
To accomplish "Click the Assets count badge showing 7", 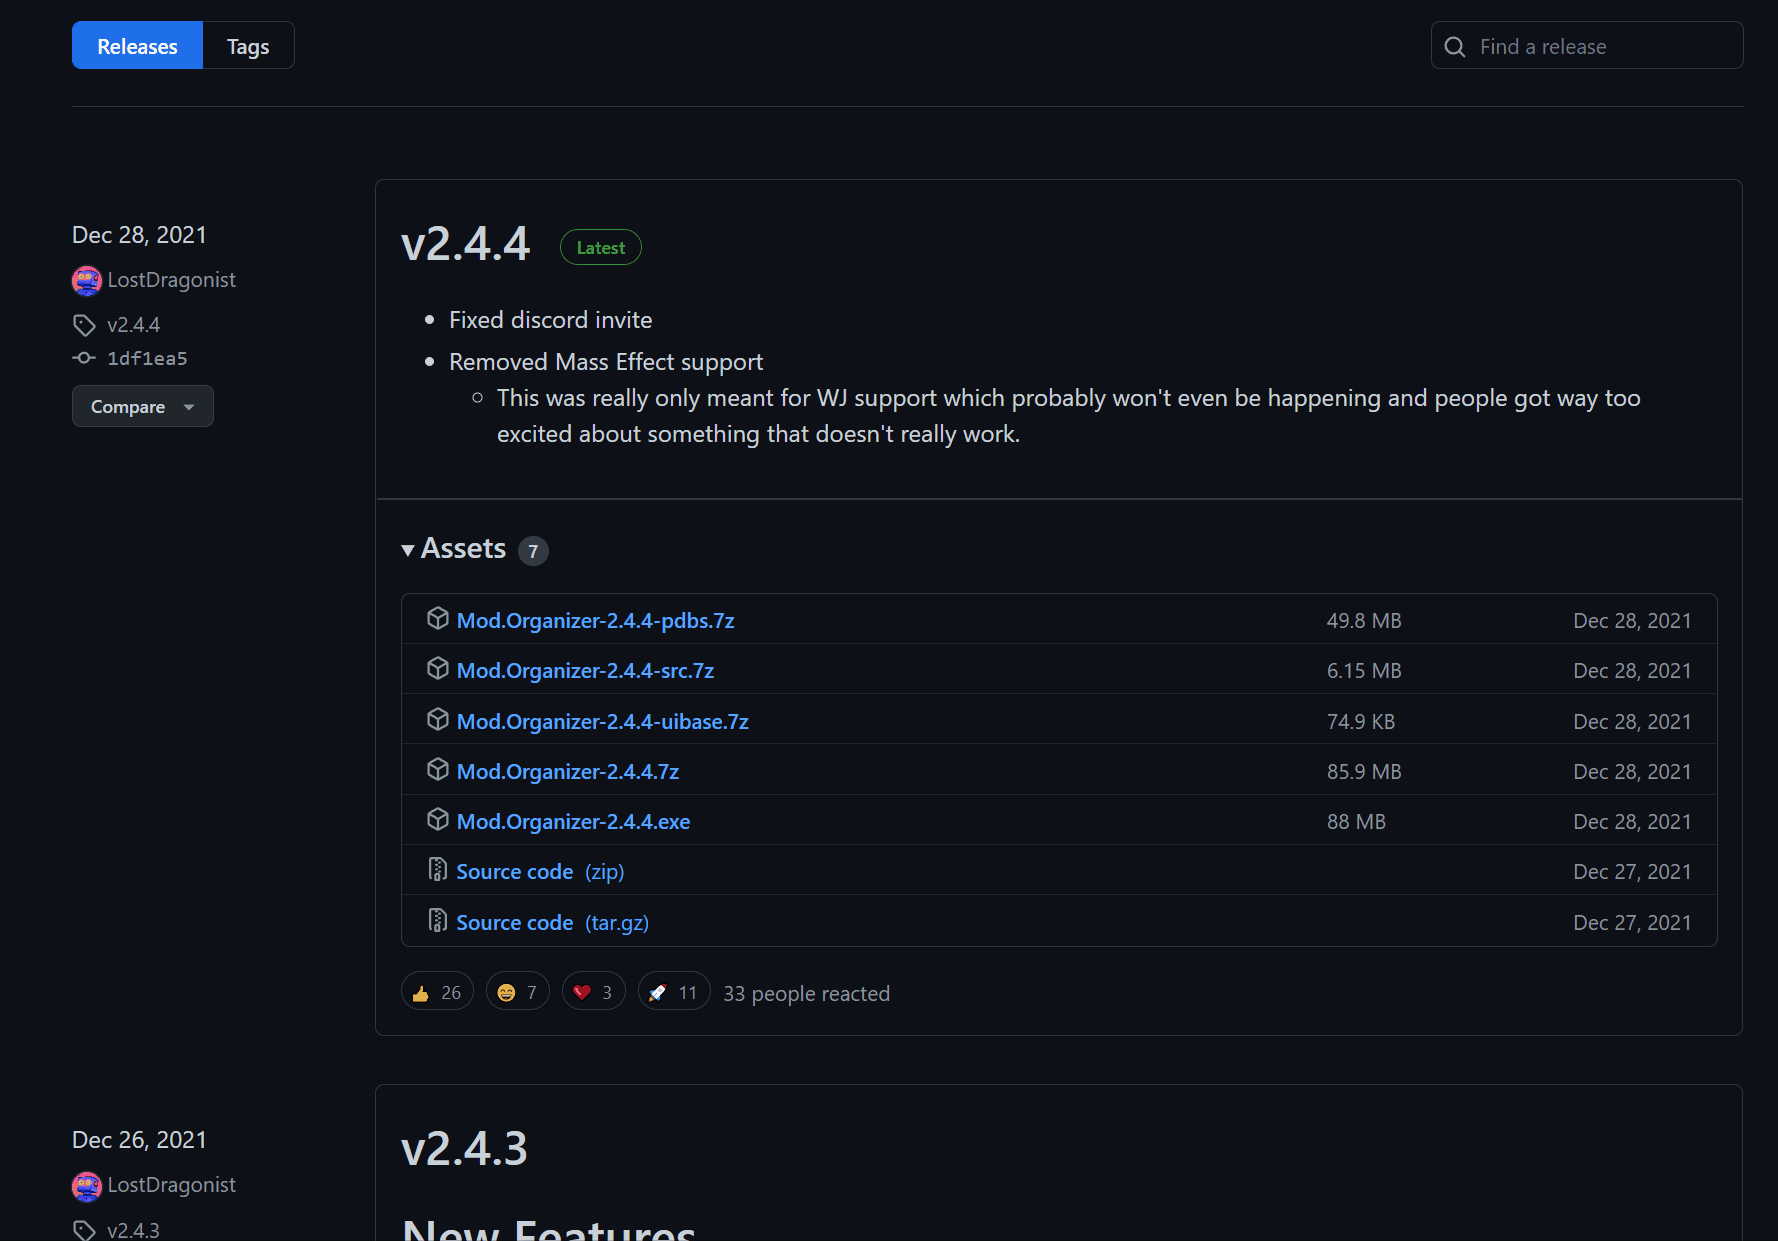I will 533,551.
